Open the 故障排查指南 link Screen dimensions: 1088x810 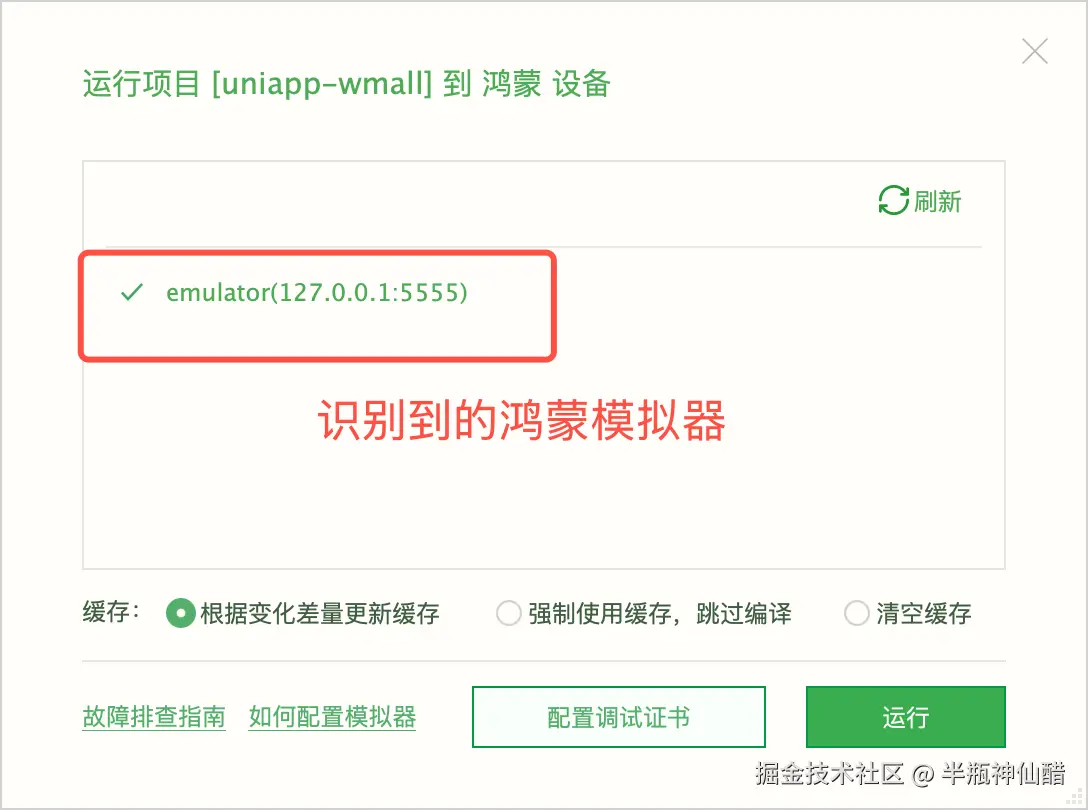click(154, 716)
